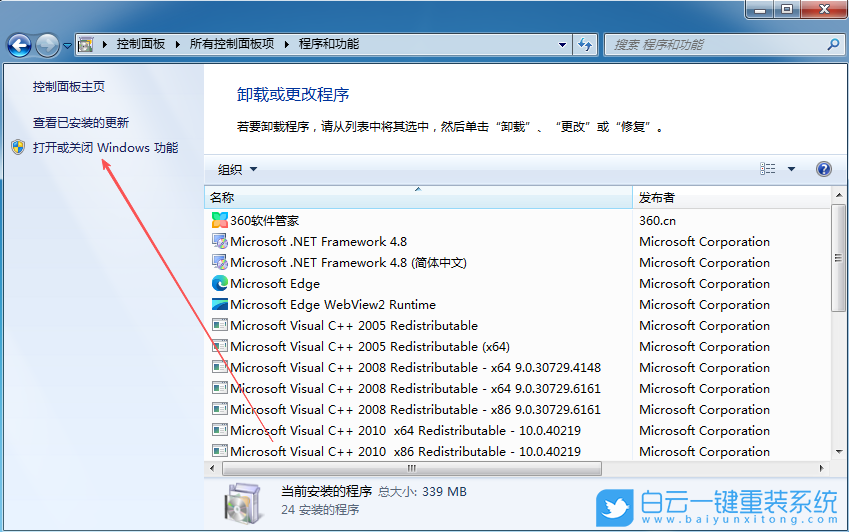Open 控制面板主页 link
This screenshot has height=532, width=849.
click(69, 87)
